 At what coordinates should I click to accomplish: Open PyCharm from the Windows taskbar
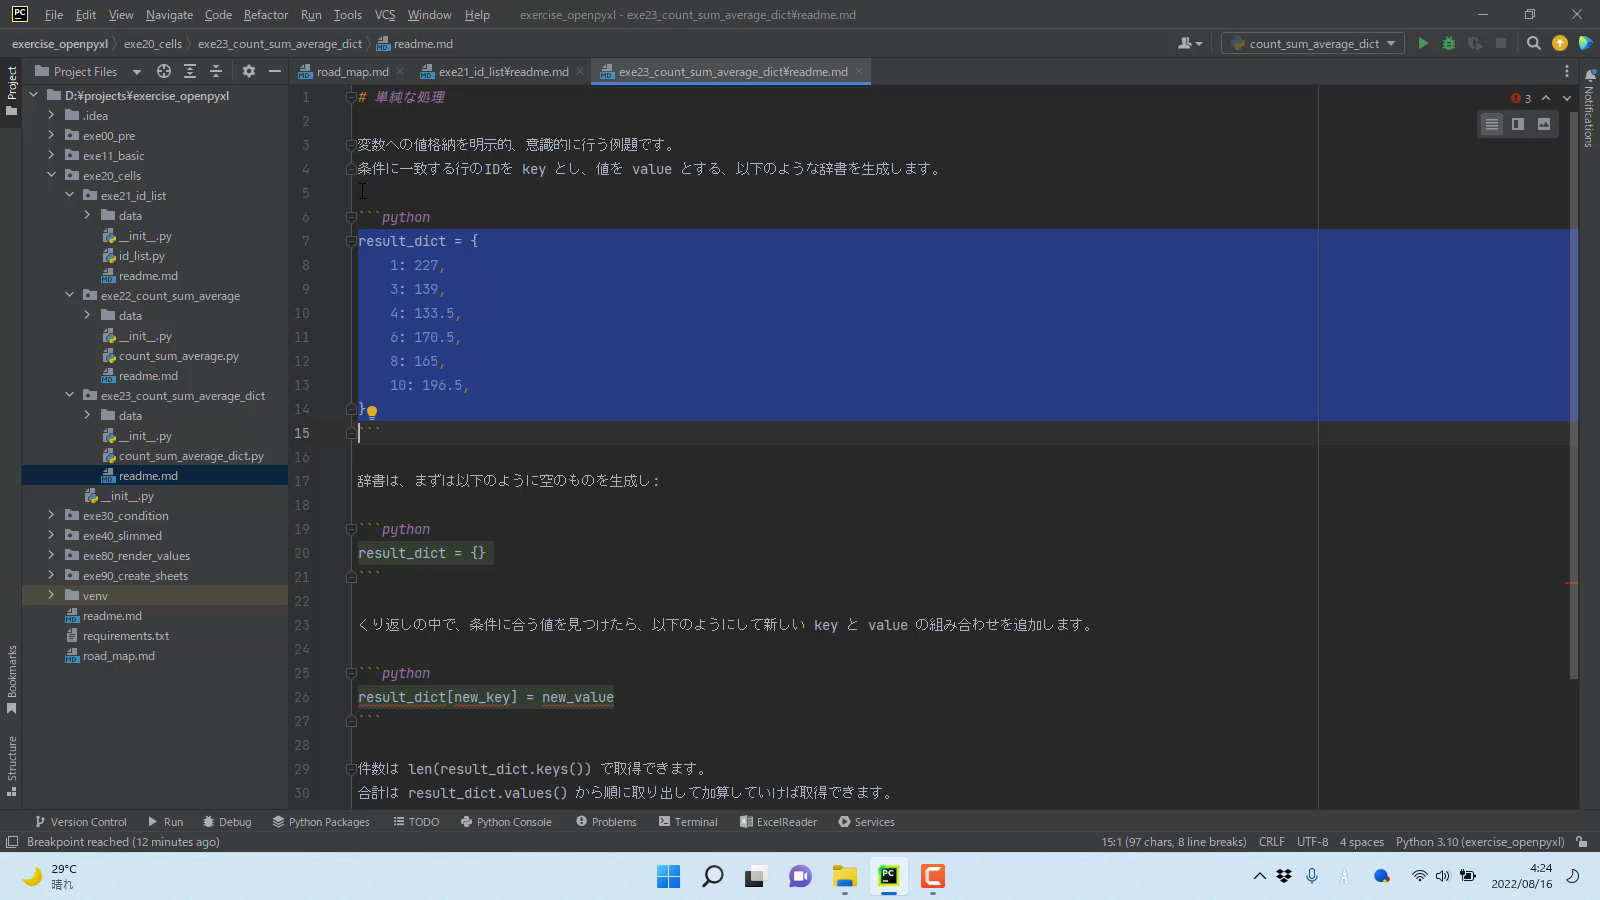point(888,877)
